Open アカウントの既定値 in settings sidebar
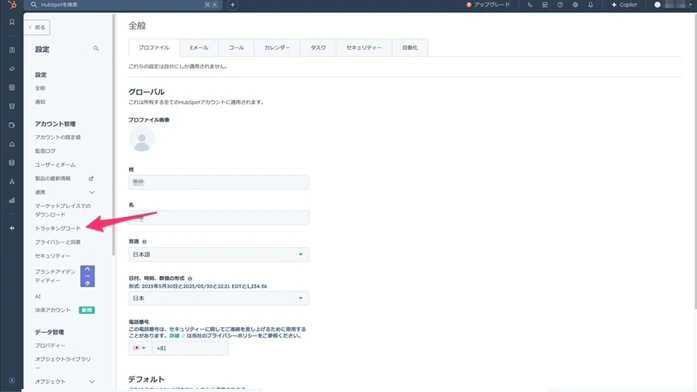The image size is (697, 392). click(x=58, y=137)
